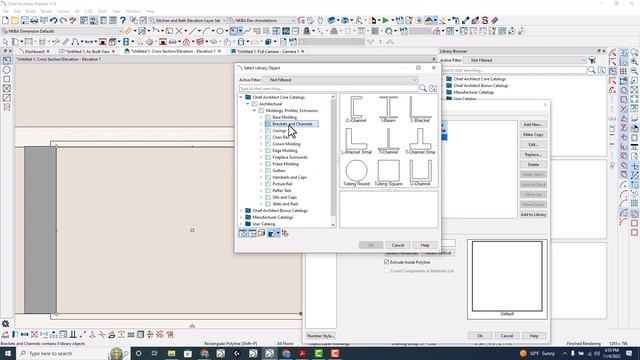Click the red S toolbar icon
Viewport: 640px width, 360px height.
(485, 20)
